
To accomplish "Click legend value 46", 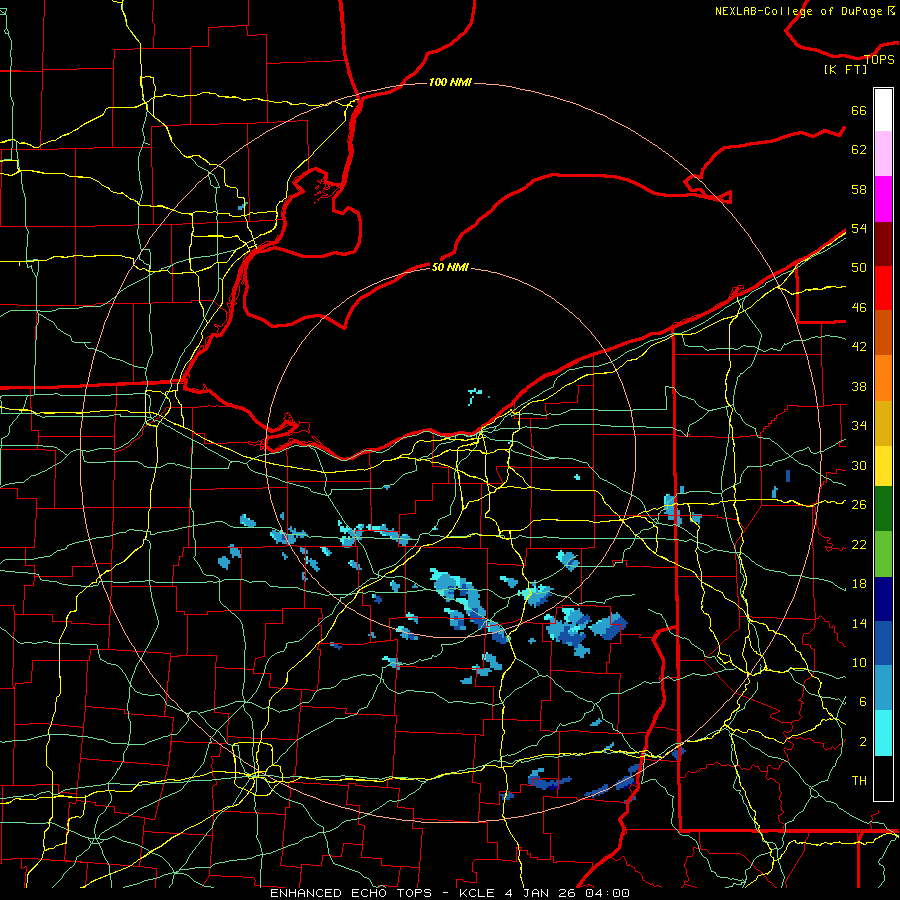I will [x=859, y=308].
